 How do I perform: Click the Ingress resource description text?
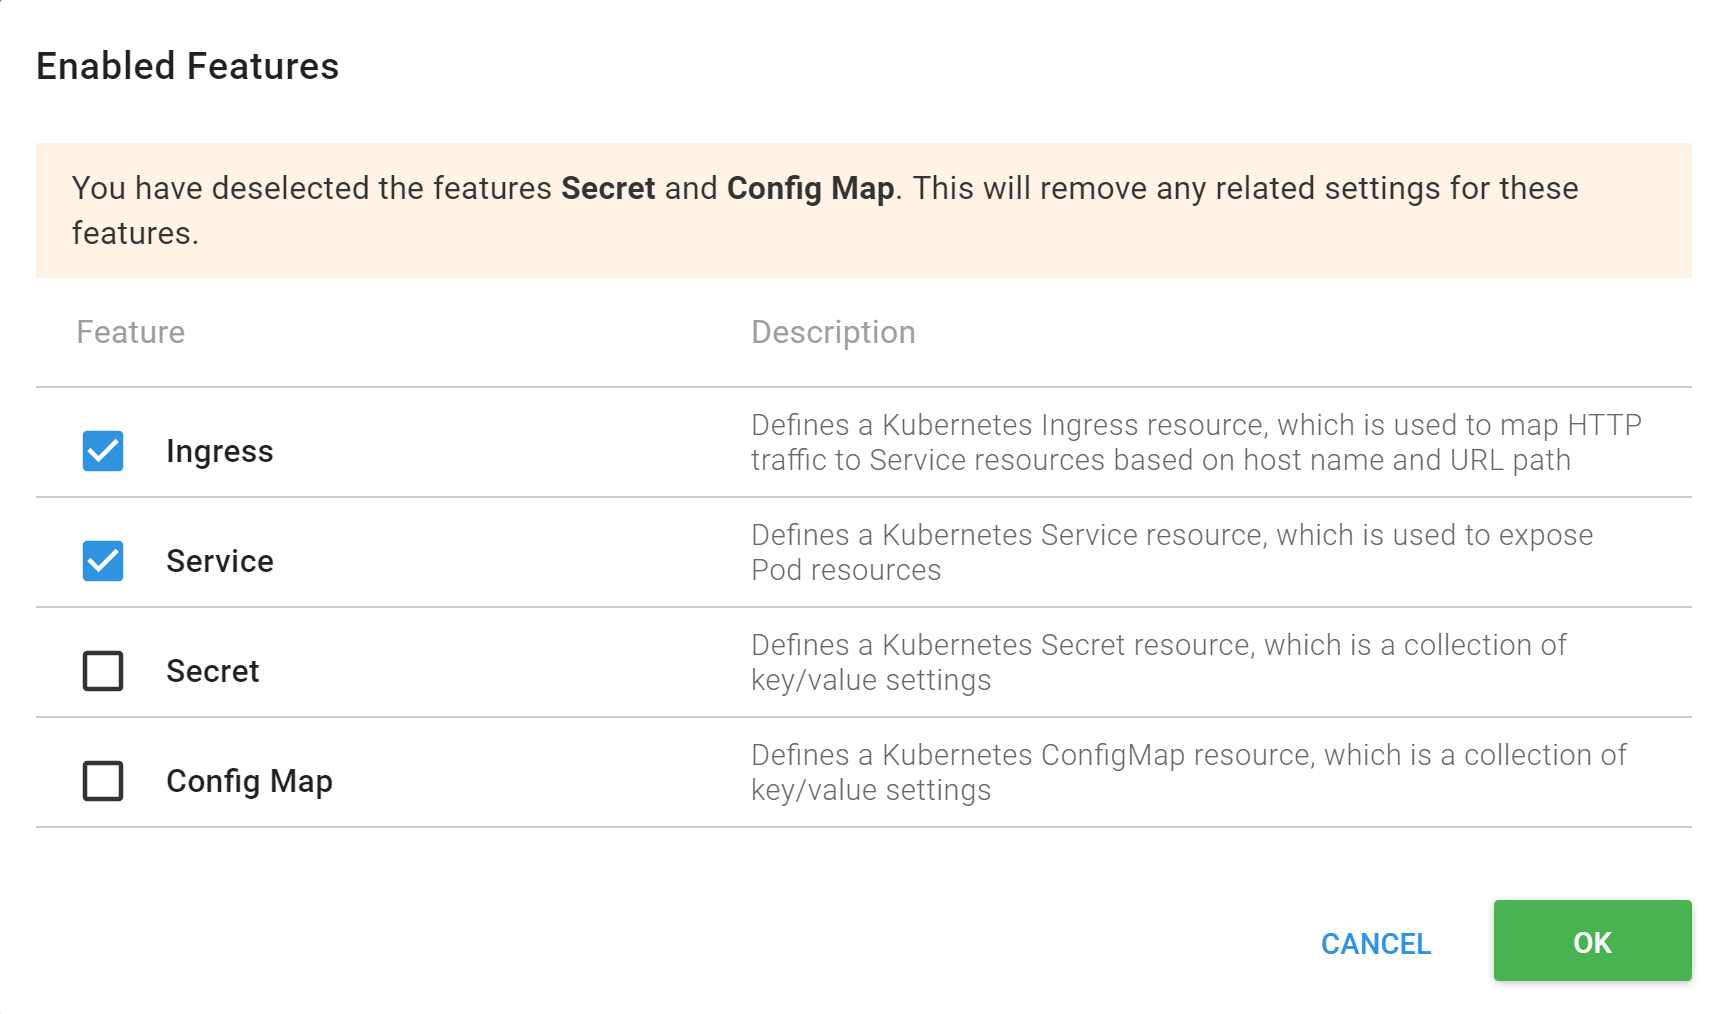click(x=1195, y=442)
